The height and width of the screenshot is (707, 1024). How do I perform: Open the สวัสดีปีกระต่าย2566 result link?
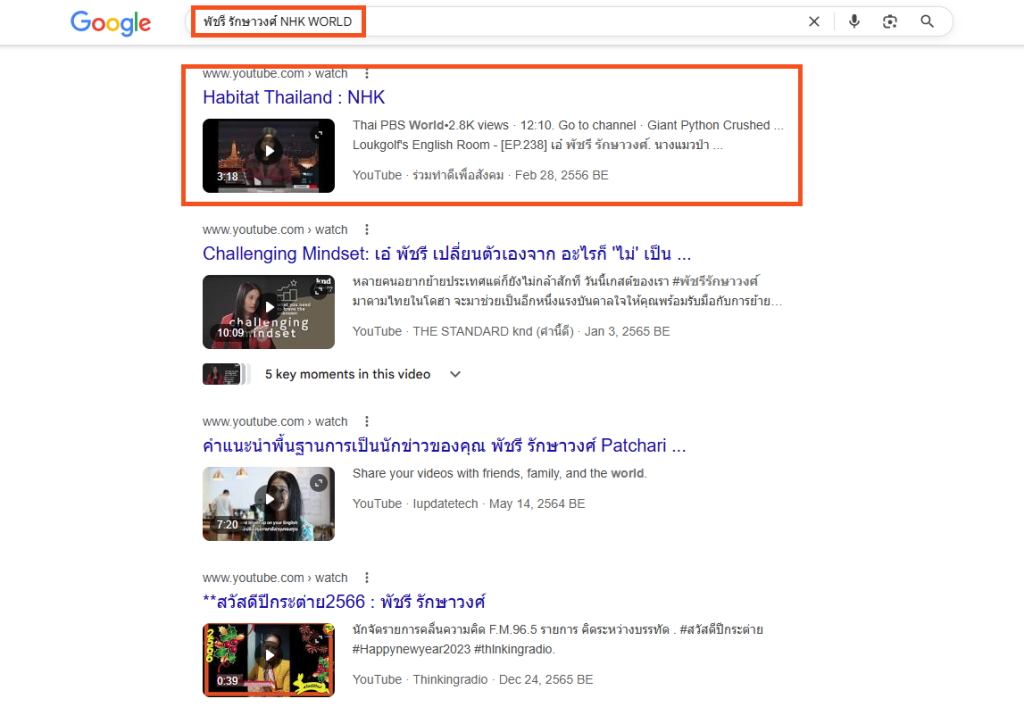344,601
